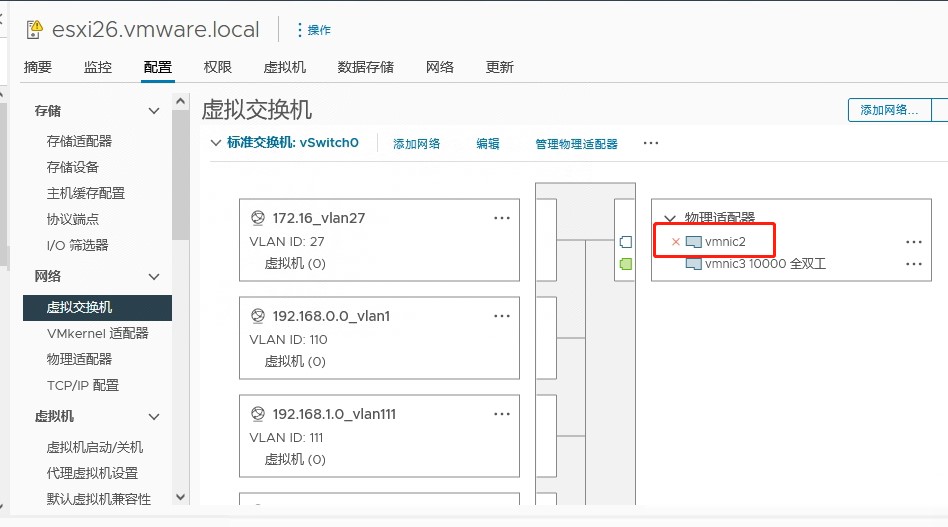Switch to the 监控 tab
Screen dimensions: 948x527
pyautogui.click(x=97, y=67)
